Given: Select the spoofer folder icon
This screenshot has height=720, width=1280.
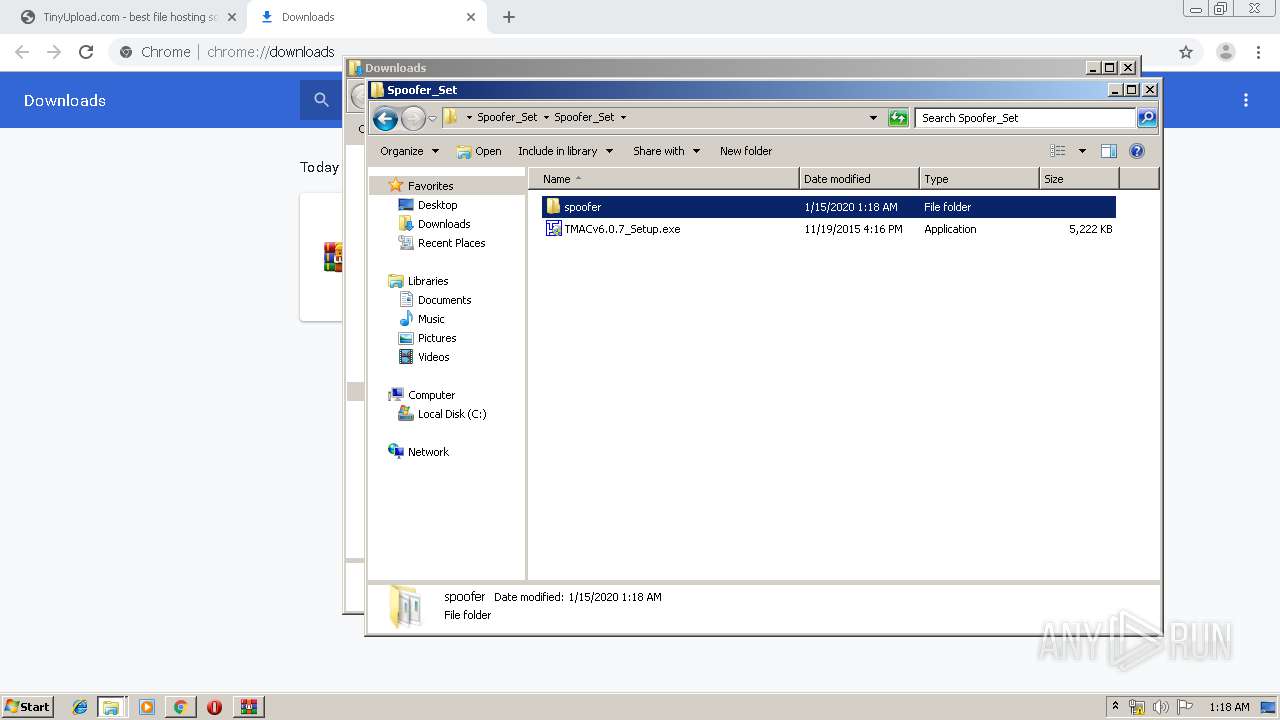Looking at the screenshot, I should (x=553, y=206).
